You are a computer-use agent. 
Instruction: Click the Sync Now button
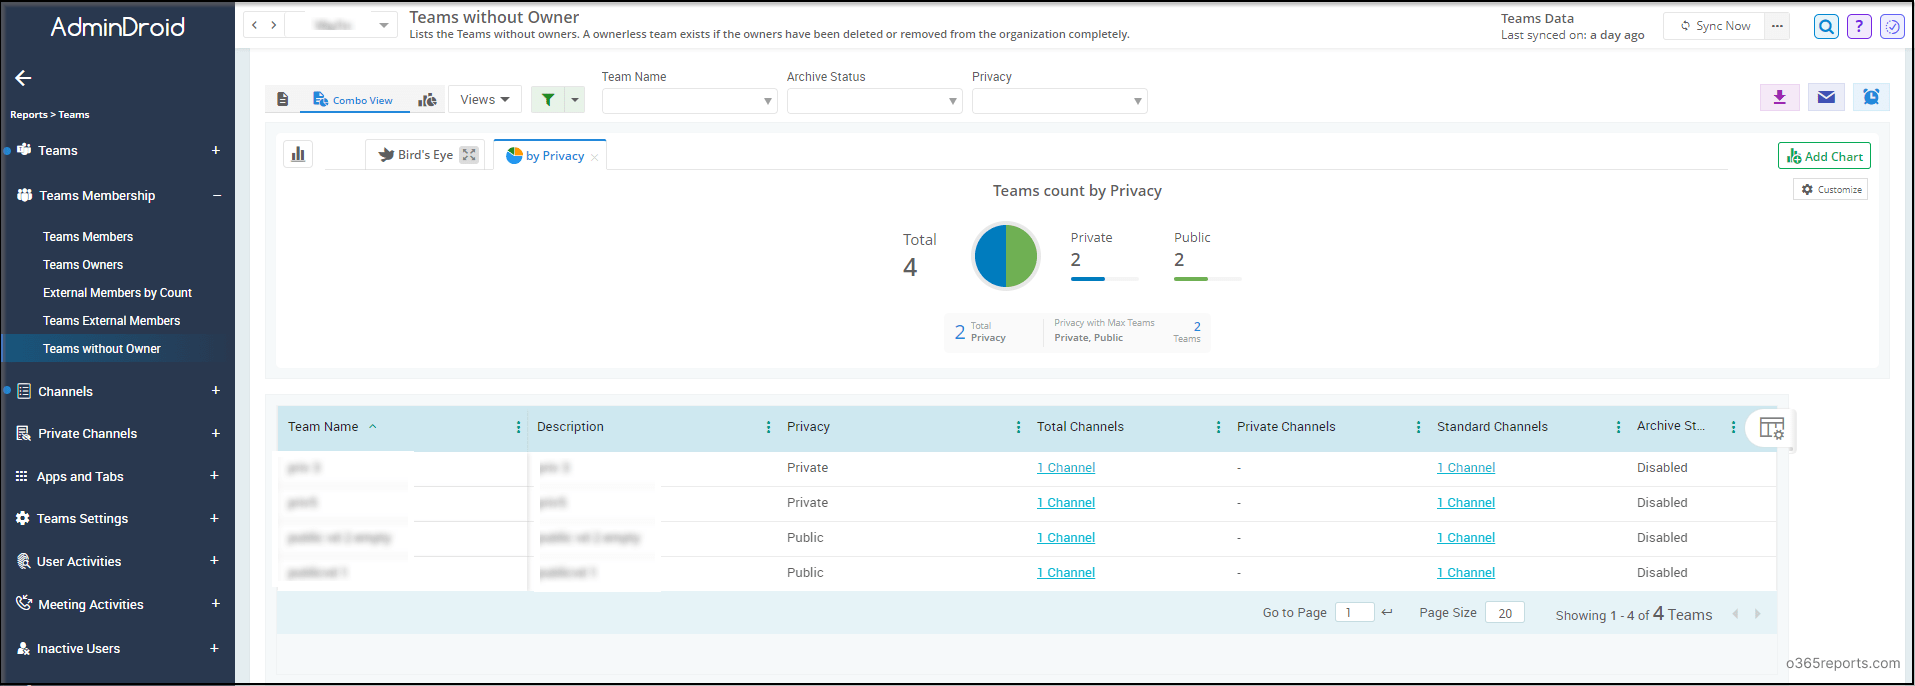[1714, 26]
